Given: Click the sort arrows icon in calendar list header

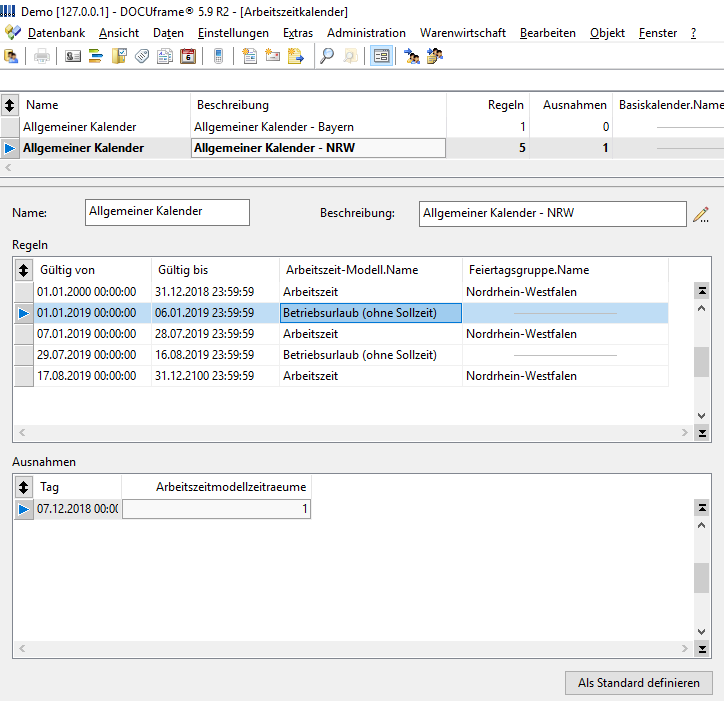Looking at the screenshot, I should pyautogui.click(x=10, y=105).
